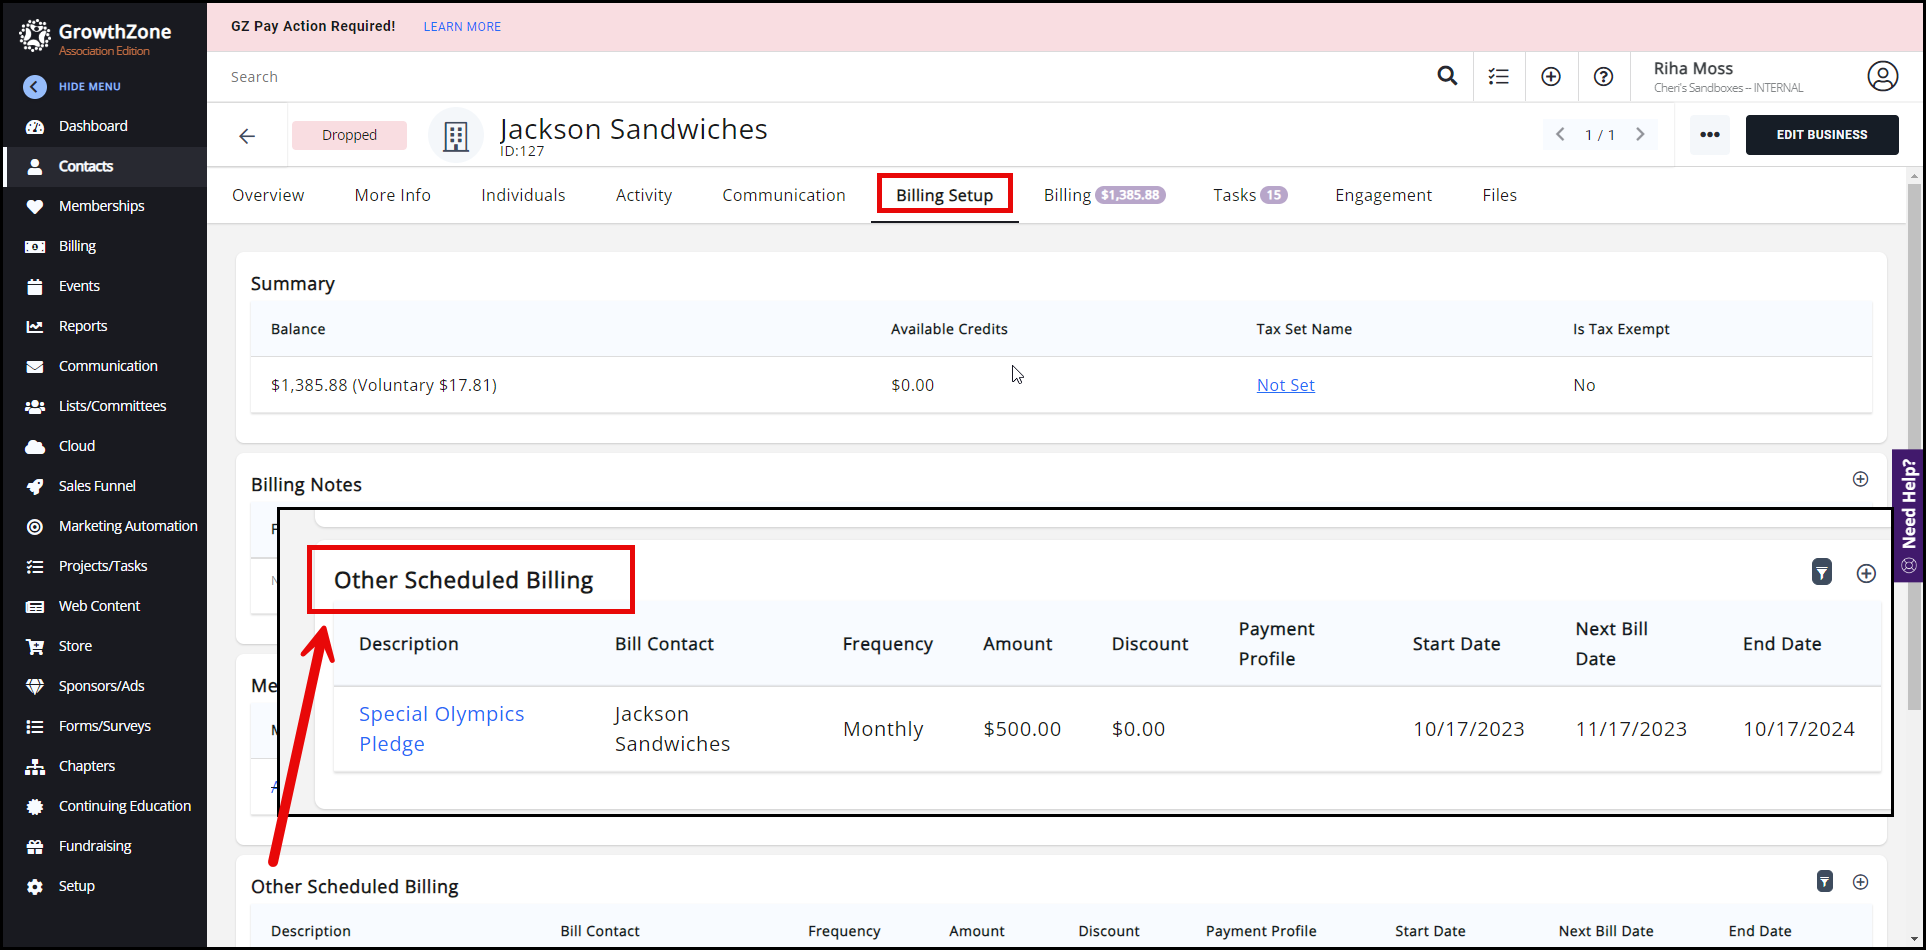
Task: Click into the Search field
Action: click(800, 77)
